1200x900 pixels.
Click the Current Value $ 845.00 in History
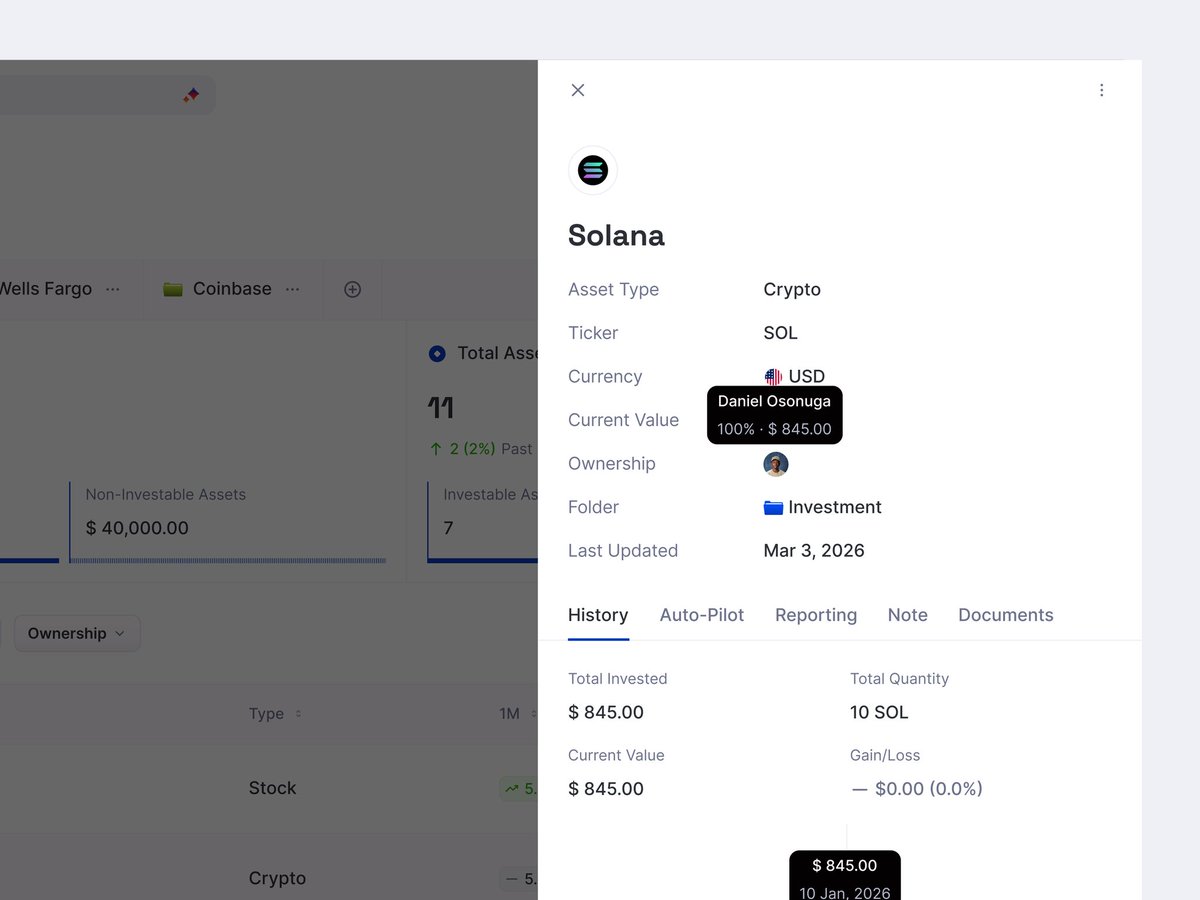pyautogui.click(x=606, y=789)
